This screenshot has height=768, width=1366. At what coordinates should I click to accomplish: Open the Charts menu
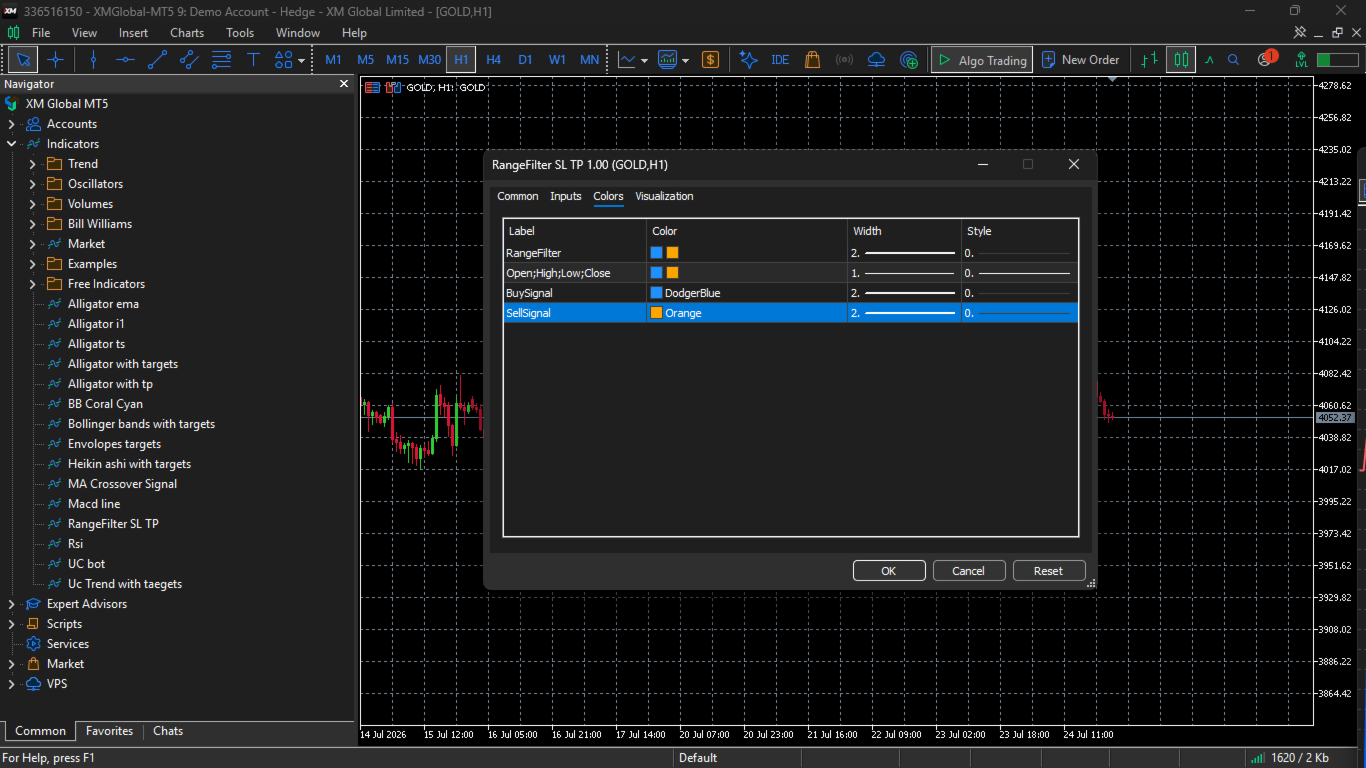[187, 33]
